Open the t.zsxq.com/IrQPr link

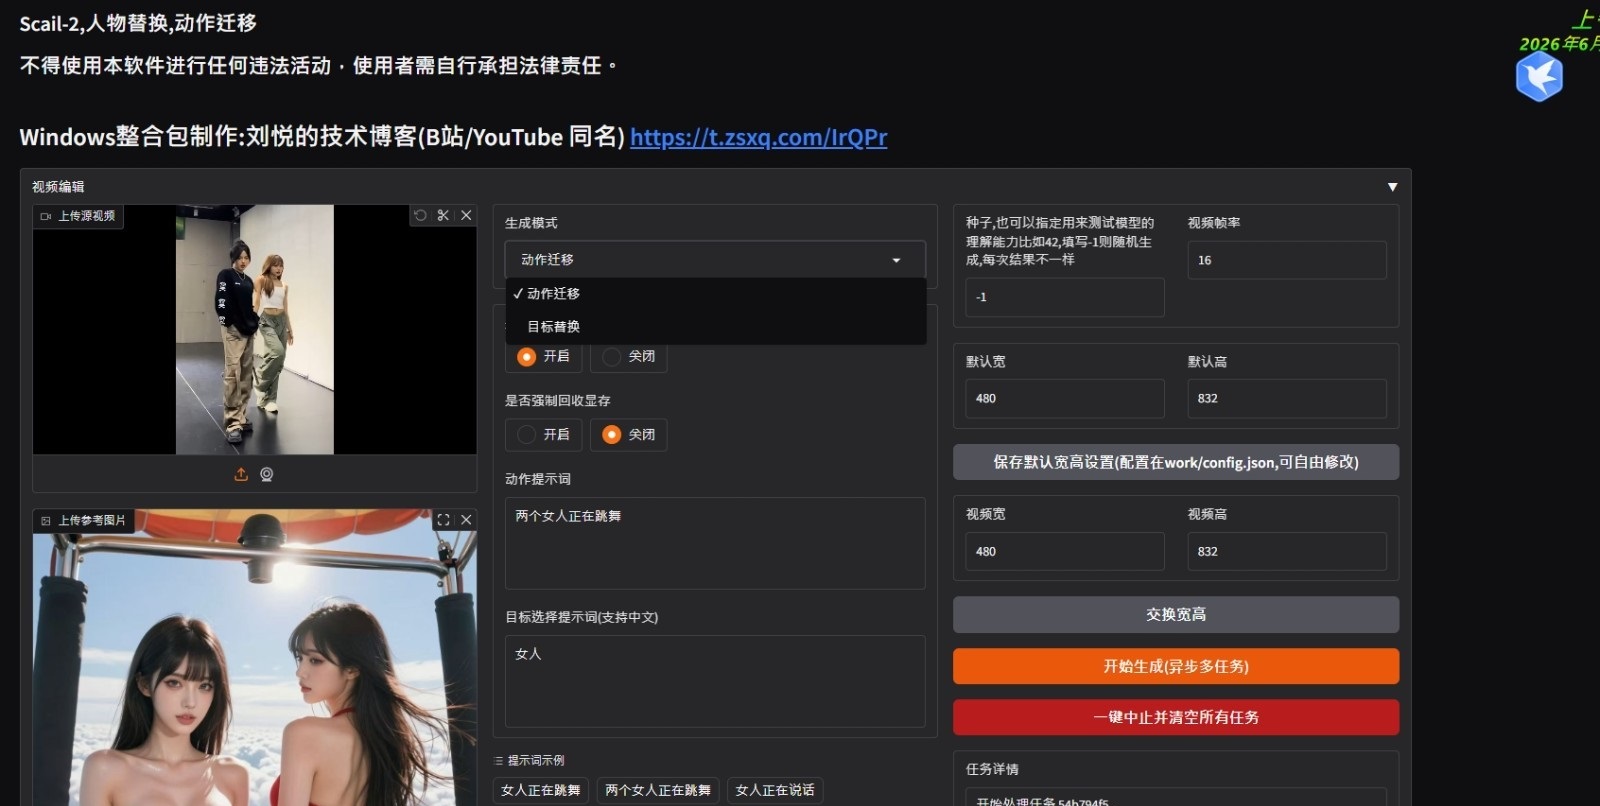(x=758, y=137)
